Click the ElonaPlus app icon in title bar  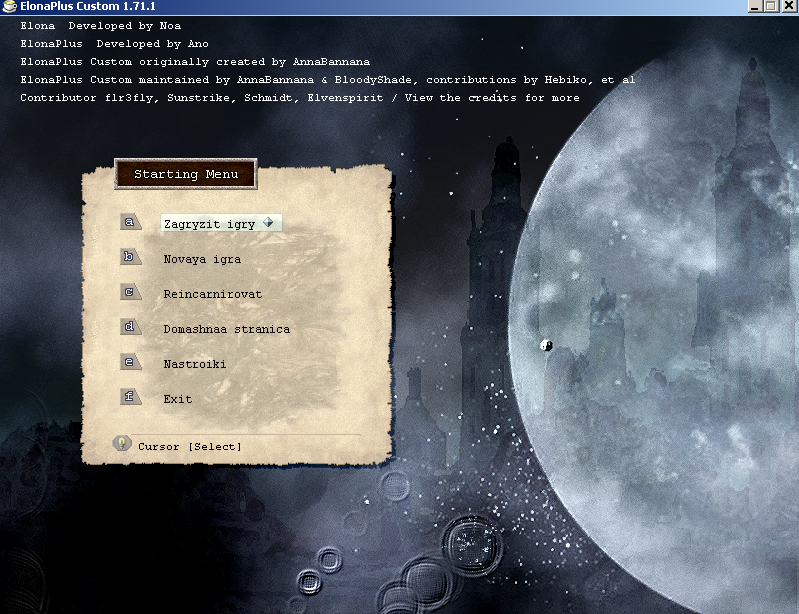(9, 7)
